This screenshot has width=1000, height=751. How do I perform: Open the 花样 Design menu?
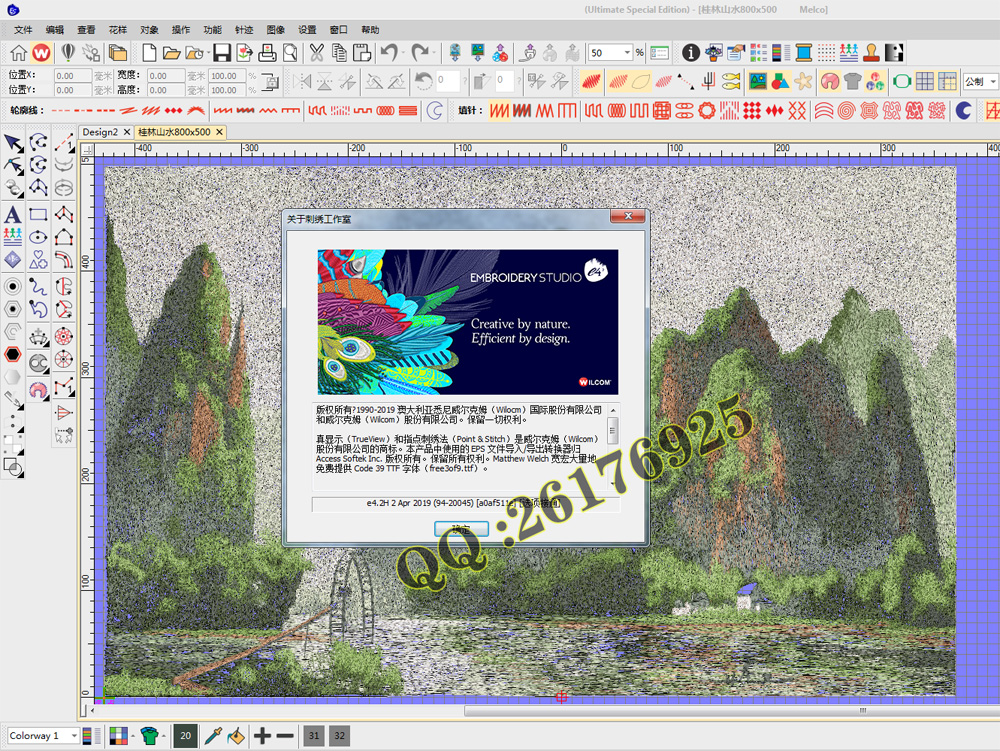pos(118,30)
